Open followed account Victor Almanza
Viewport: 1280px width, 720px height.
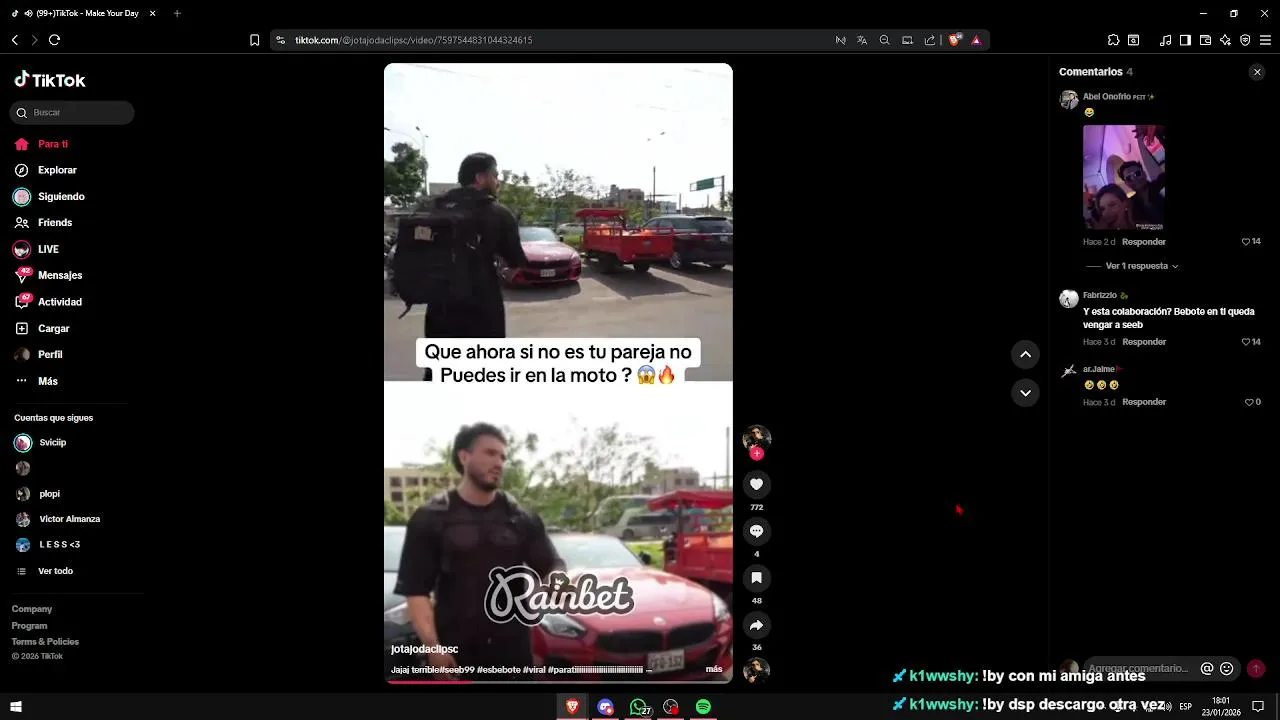click(58, 519)
